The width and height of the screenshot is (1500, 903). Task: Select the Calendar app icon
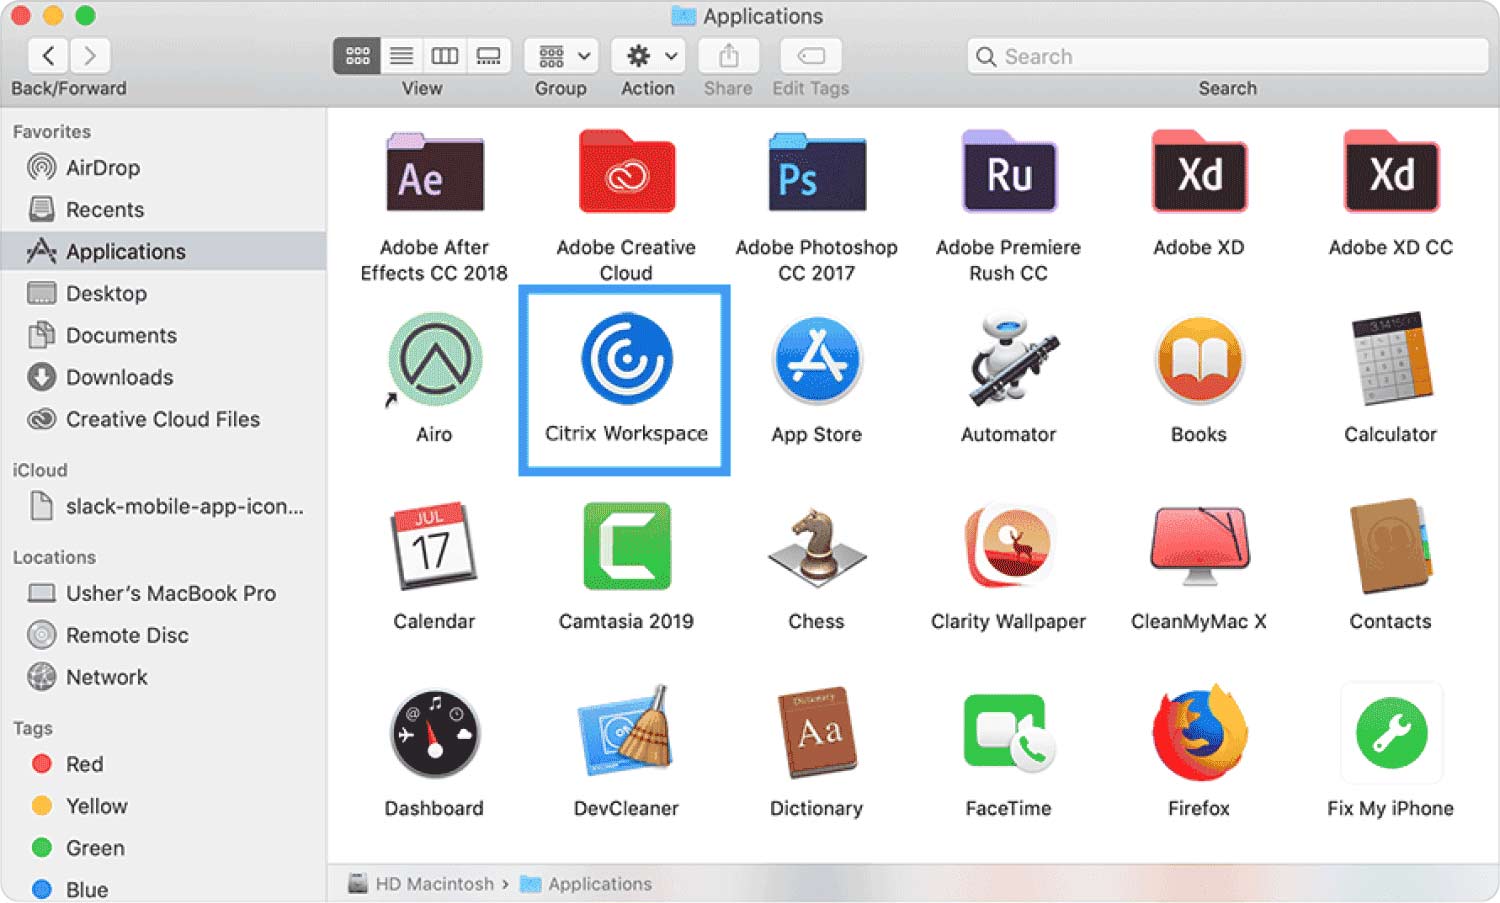pyautogui.click(x=434, y=546)
